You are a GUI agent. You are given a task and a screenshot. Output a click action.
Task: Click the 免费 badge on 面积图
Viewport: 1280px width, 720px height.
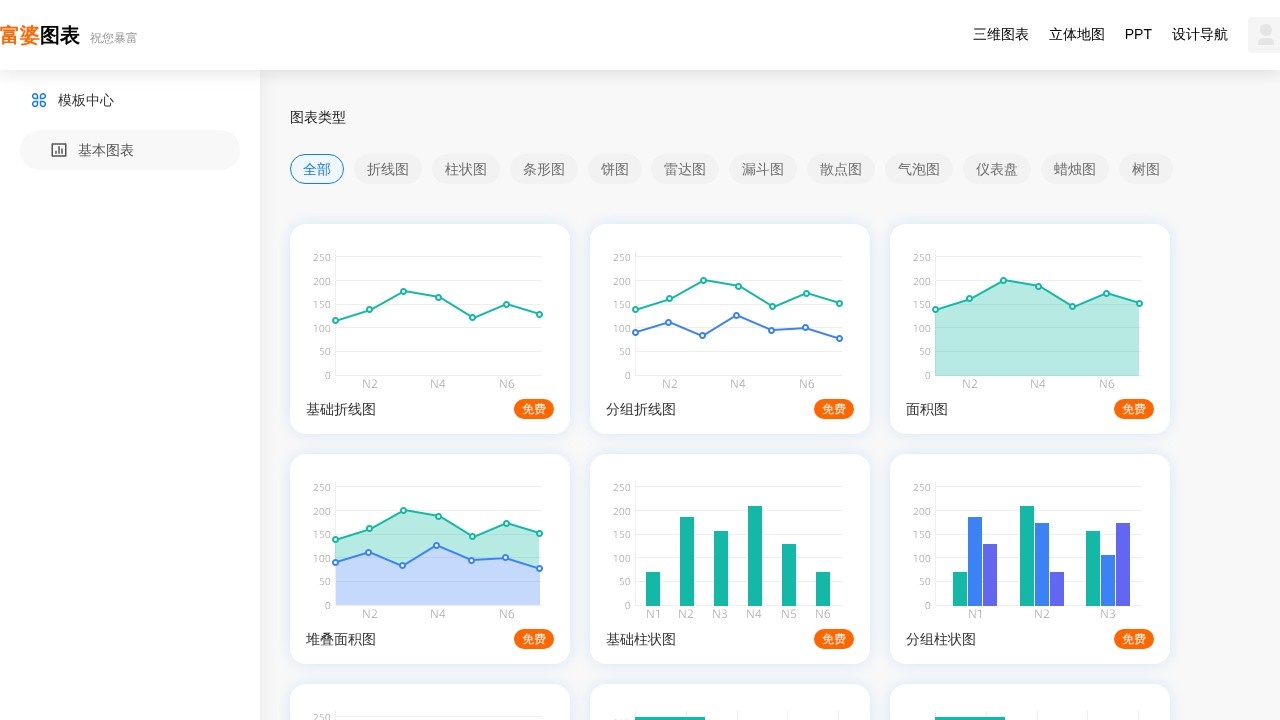[x=1134, y=409]
